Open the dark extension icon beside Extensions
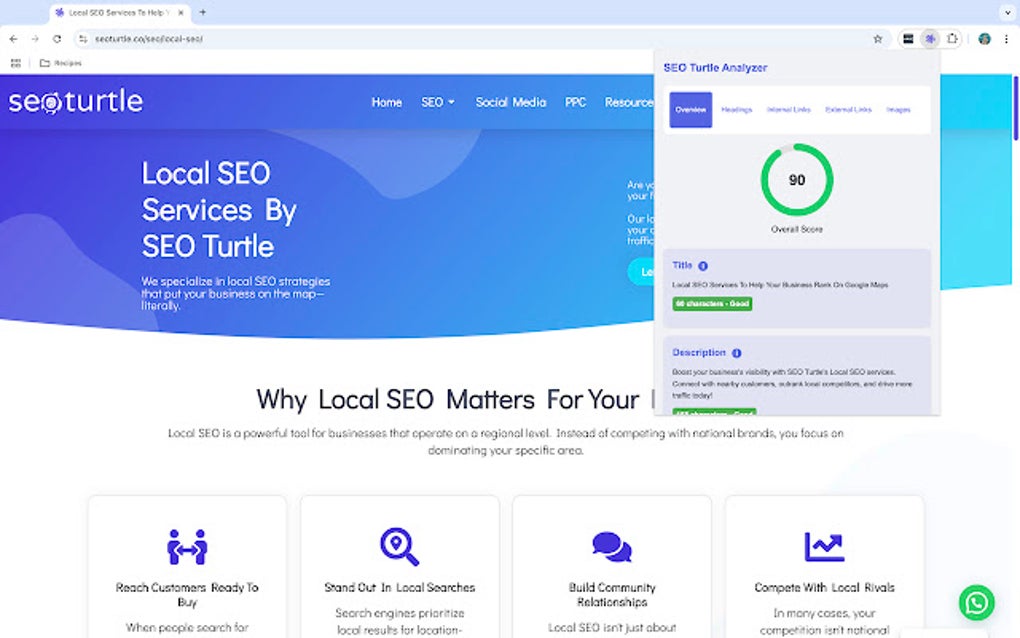Viewport: 1020px width, 638px height. [908, 38]
